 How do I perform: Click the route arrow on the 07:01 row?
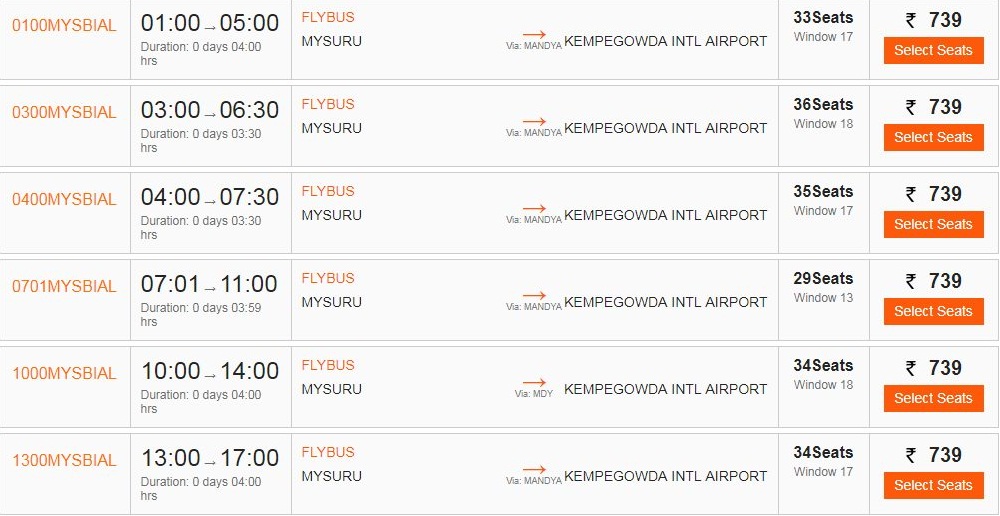[x=535, y=294]
